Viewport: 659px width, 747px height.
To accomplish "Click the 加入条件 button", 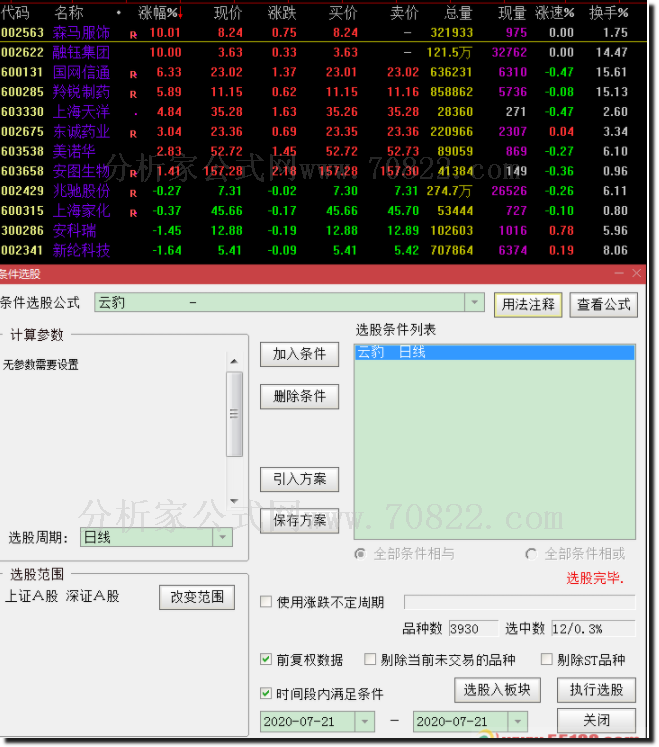I will [299, 354].
